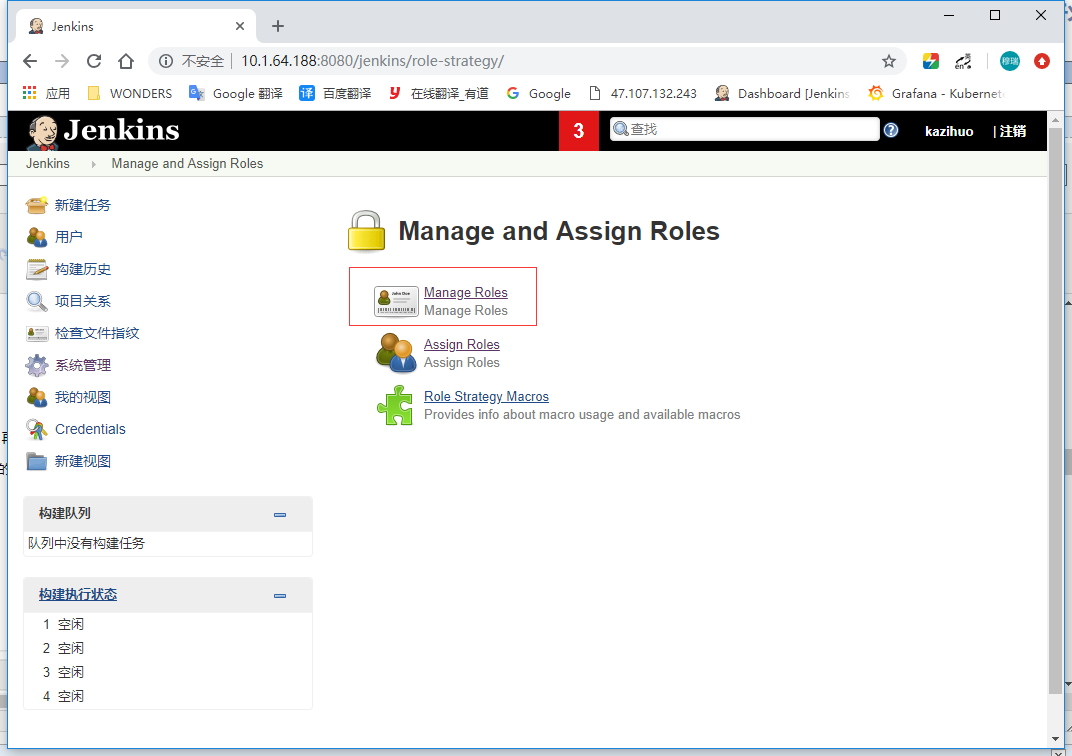
Task: Click the 系统管理 gear icon
Action: 37,365
